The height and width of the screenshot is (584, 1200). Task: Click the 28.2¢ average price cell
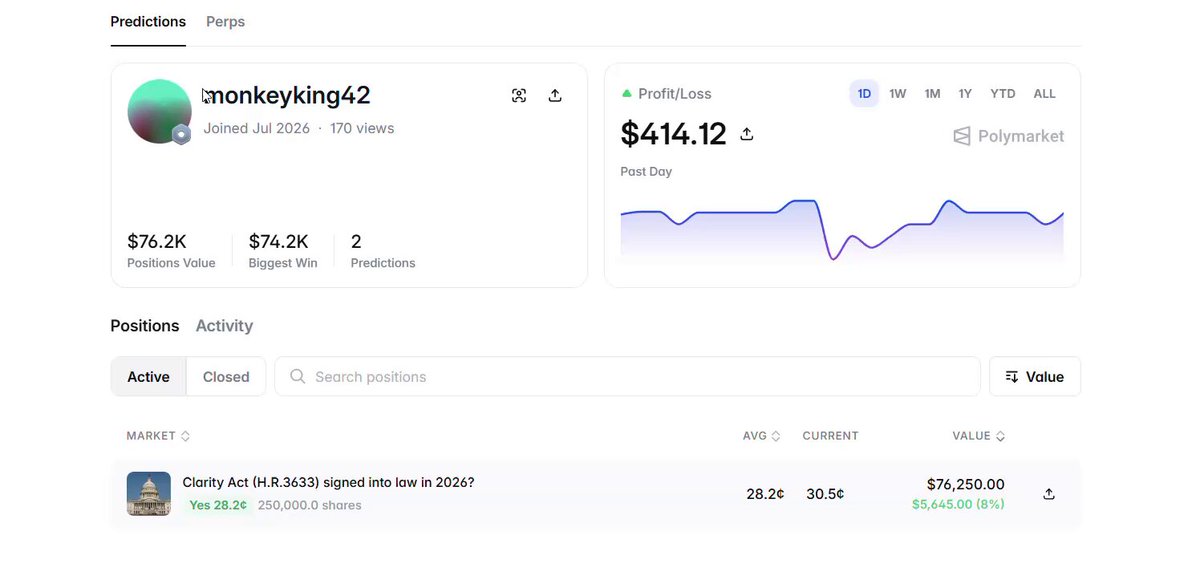tap(765, 494)
